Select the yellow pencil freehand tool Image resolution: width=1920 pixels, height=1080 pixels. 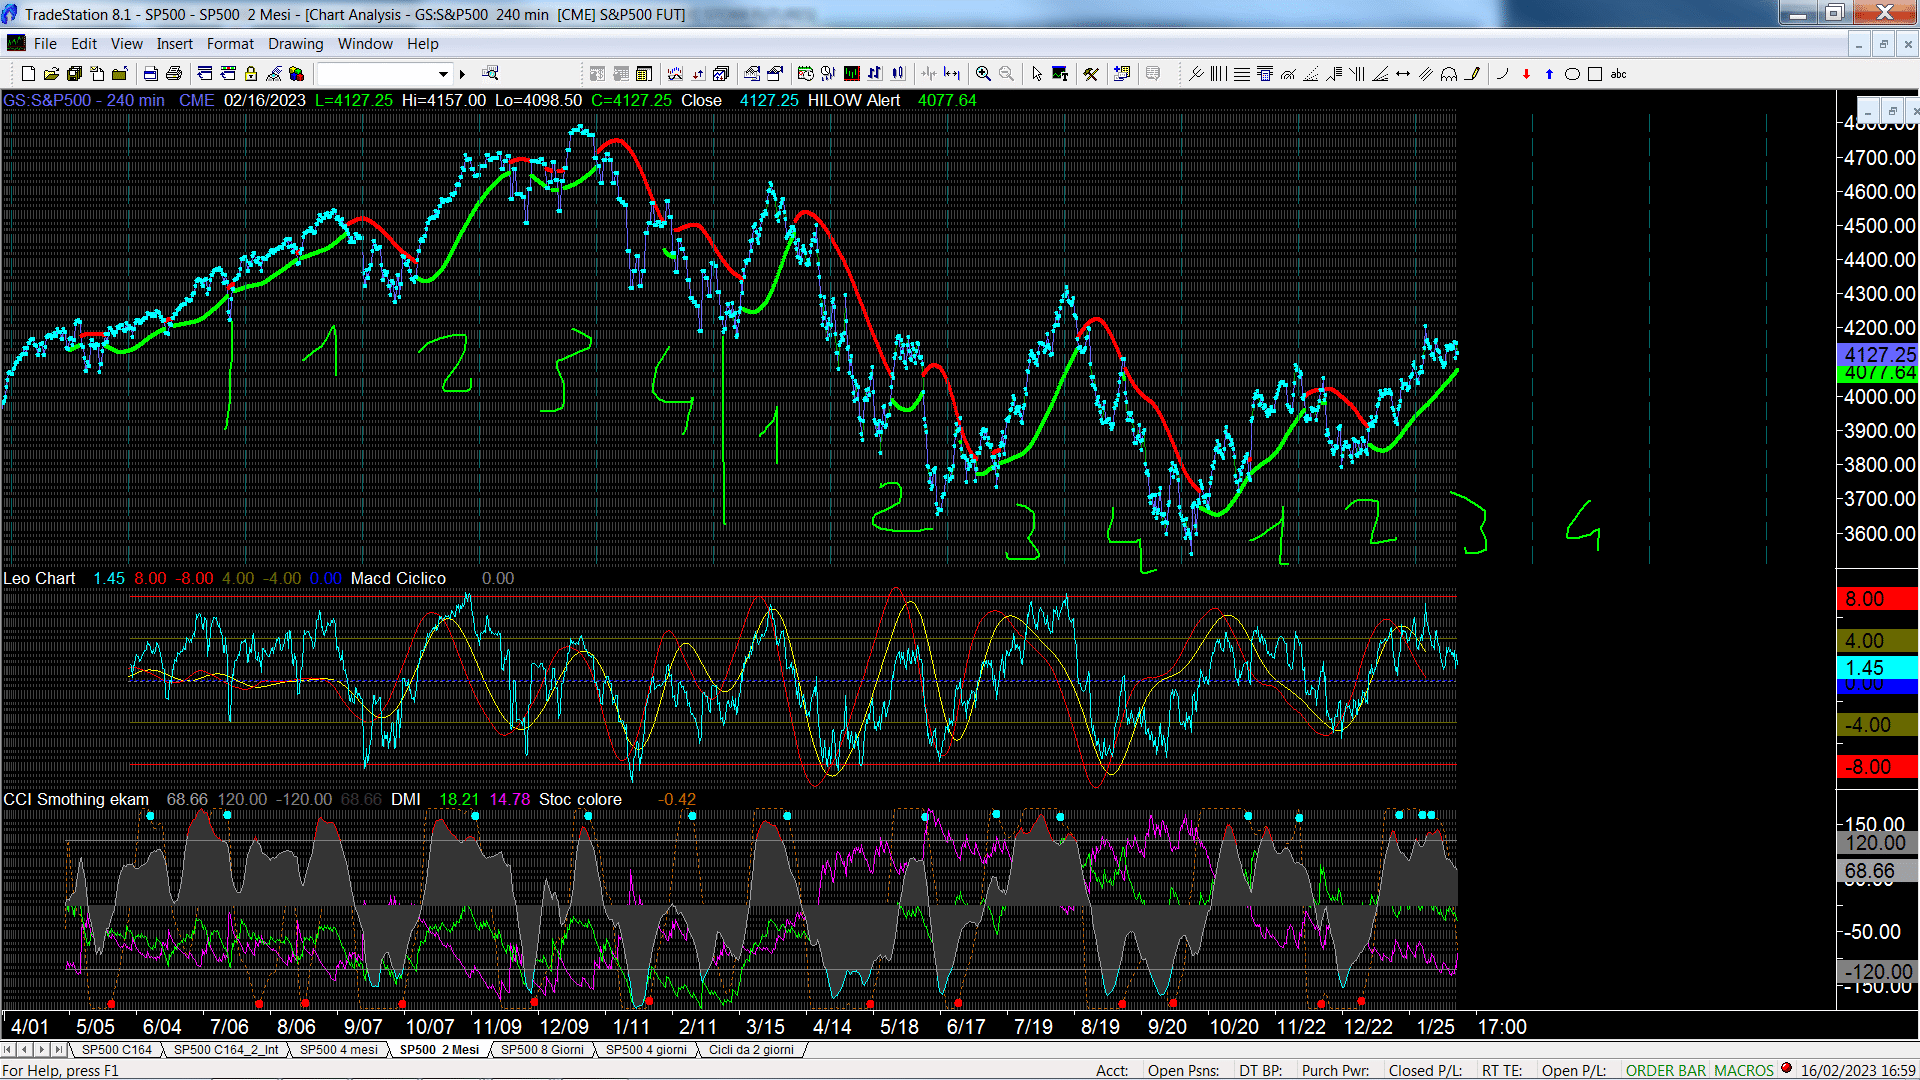(x=1472, y=74)
